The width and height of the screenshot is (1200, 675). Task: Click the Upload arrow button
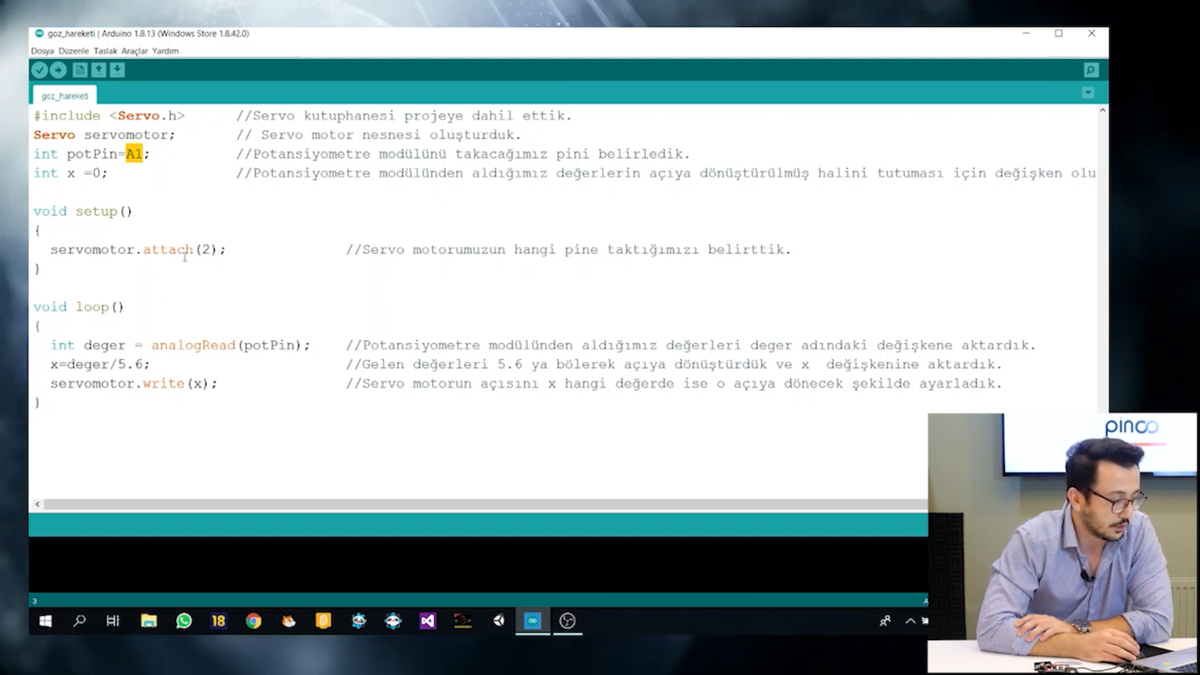click(x=58, y=70)
